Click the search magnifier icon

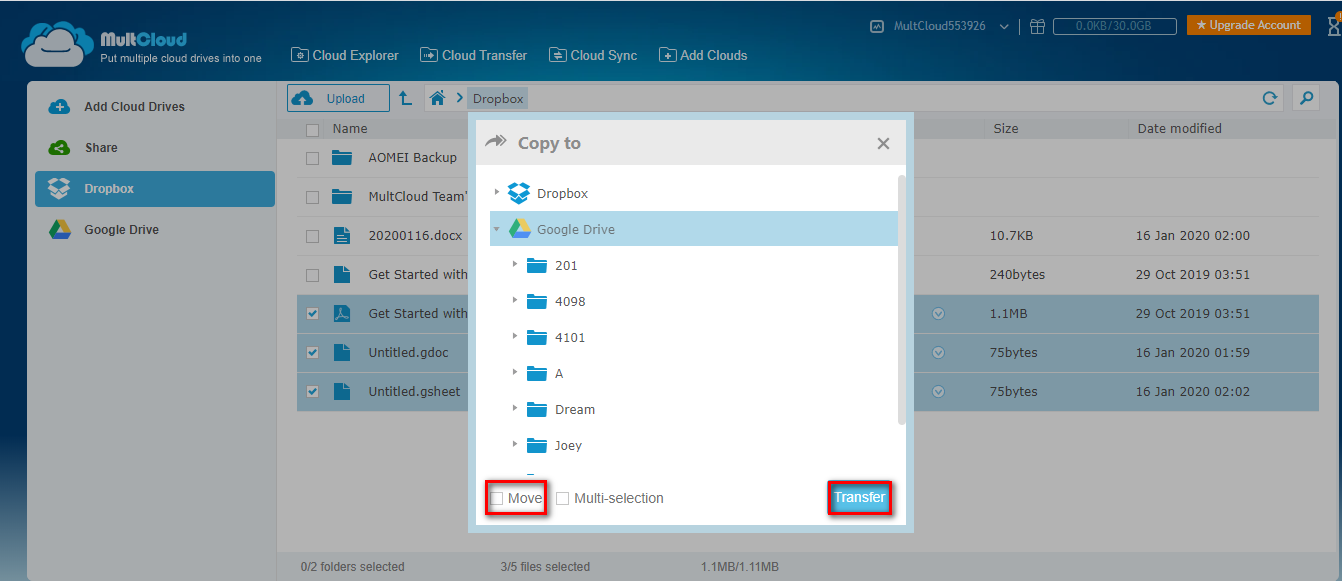tap(1306, 98)
